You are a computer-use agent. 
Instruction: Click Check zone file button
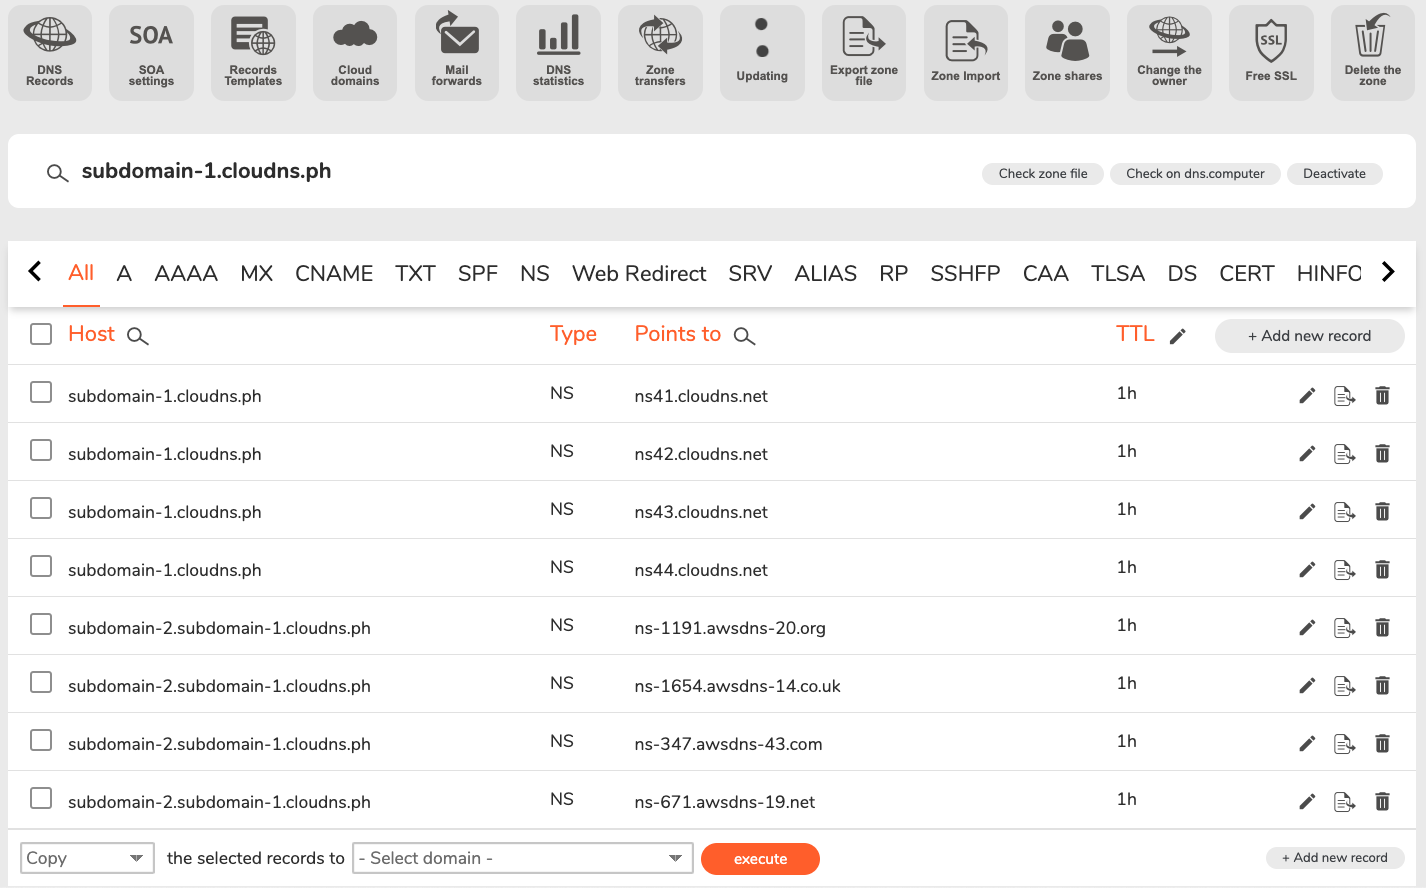pyautogui.click(x=1043, y=174)
